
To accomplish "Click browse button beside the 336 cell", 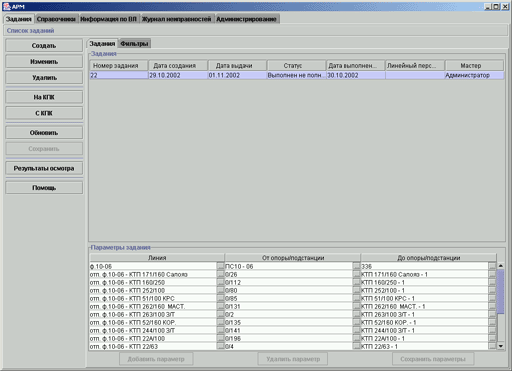I will pos(492,266).
